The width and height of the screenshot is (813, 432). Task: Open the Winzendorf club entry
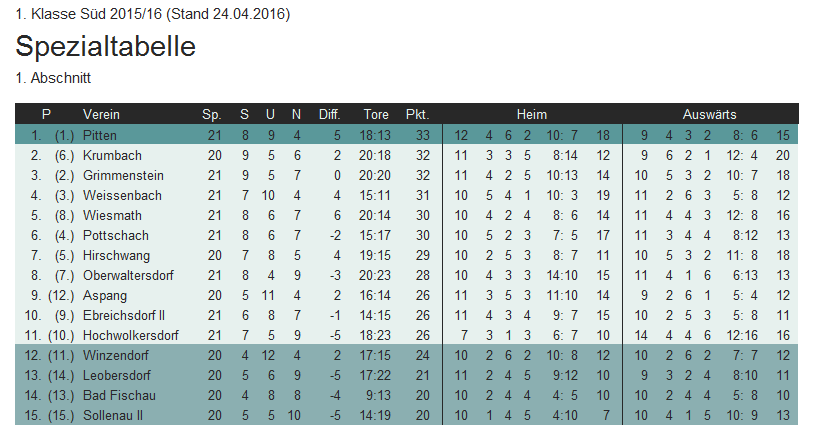(116, 355)
